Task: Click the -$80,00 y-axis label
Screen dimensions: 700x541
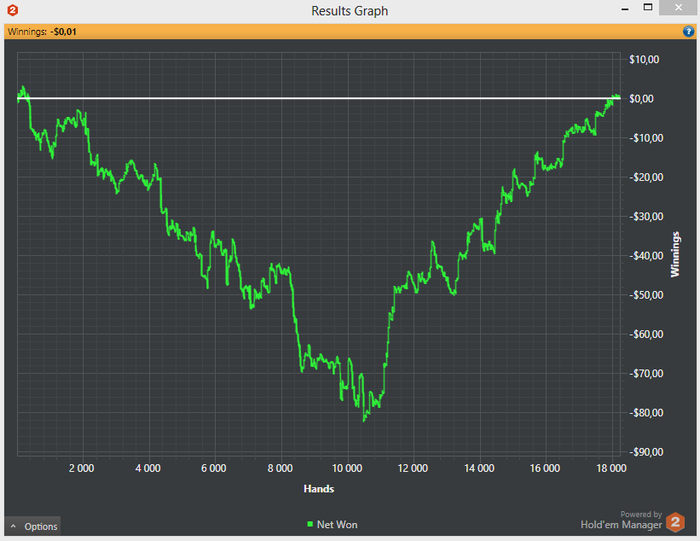Action: pyautogui.click(x=646, y=413)
